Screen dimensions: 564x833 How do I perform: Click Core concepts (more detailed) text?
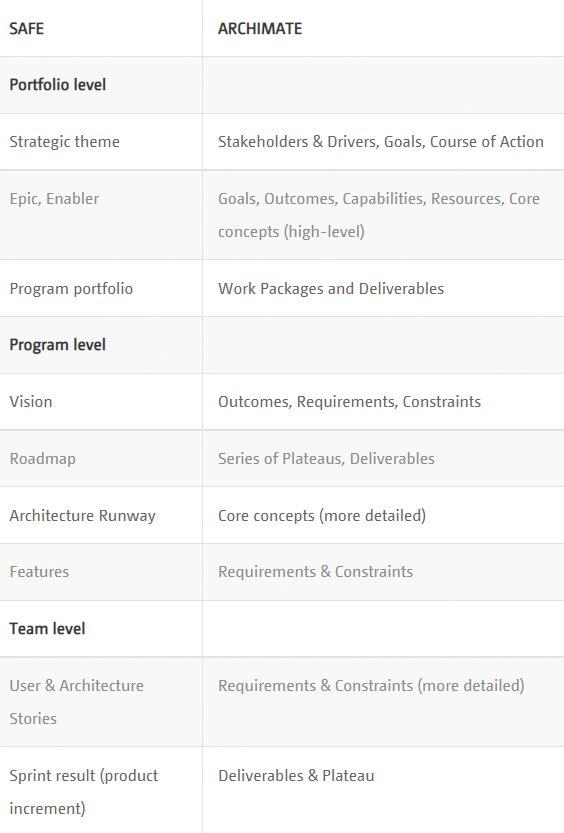pos(322,515)
